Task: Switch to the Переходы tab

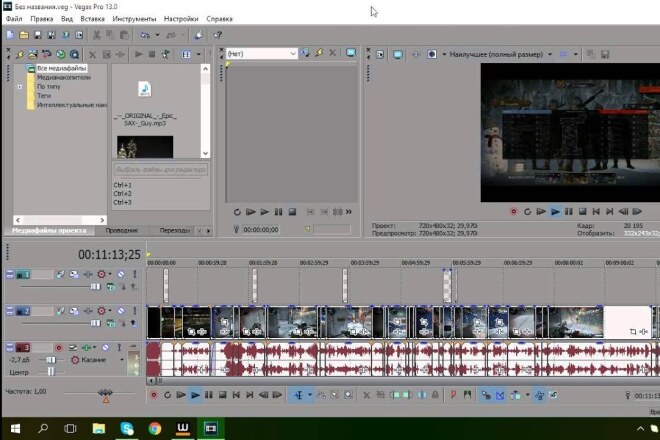Action: click(x=175, y=230)
